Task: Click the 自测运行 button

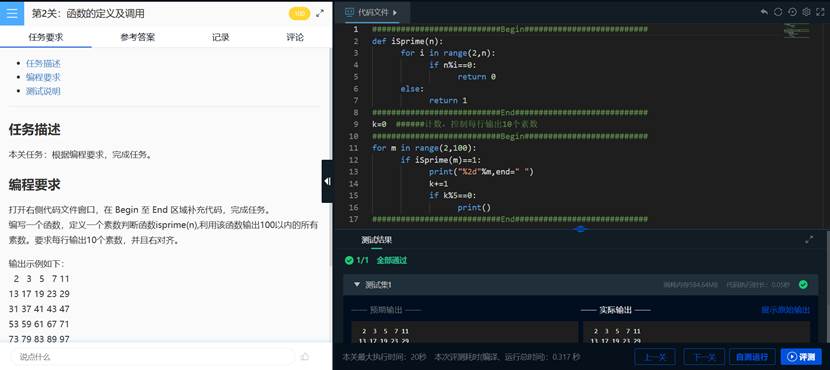Action: (x=752, y=357)
